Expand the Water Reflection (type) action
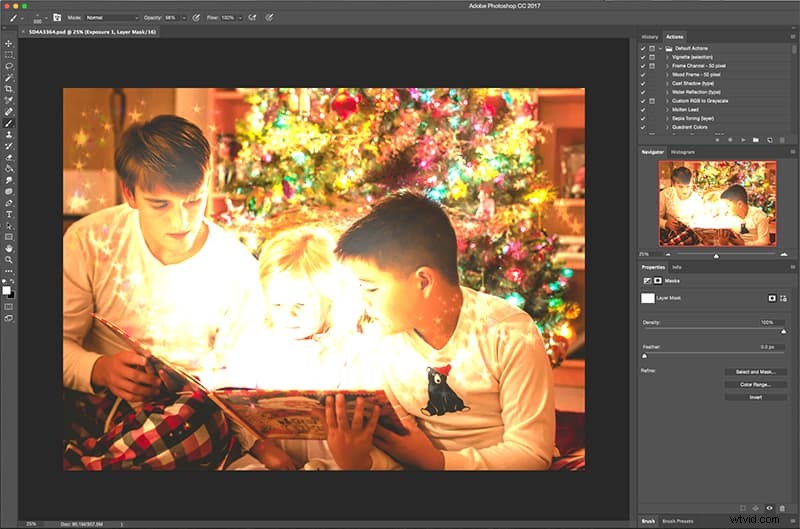Image resolution: width=800 pixels, height=529 pixels. point(667,92)
